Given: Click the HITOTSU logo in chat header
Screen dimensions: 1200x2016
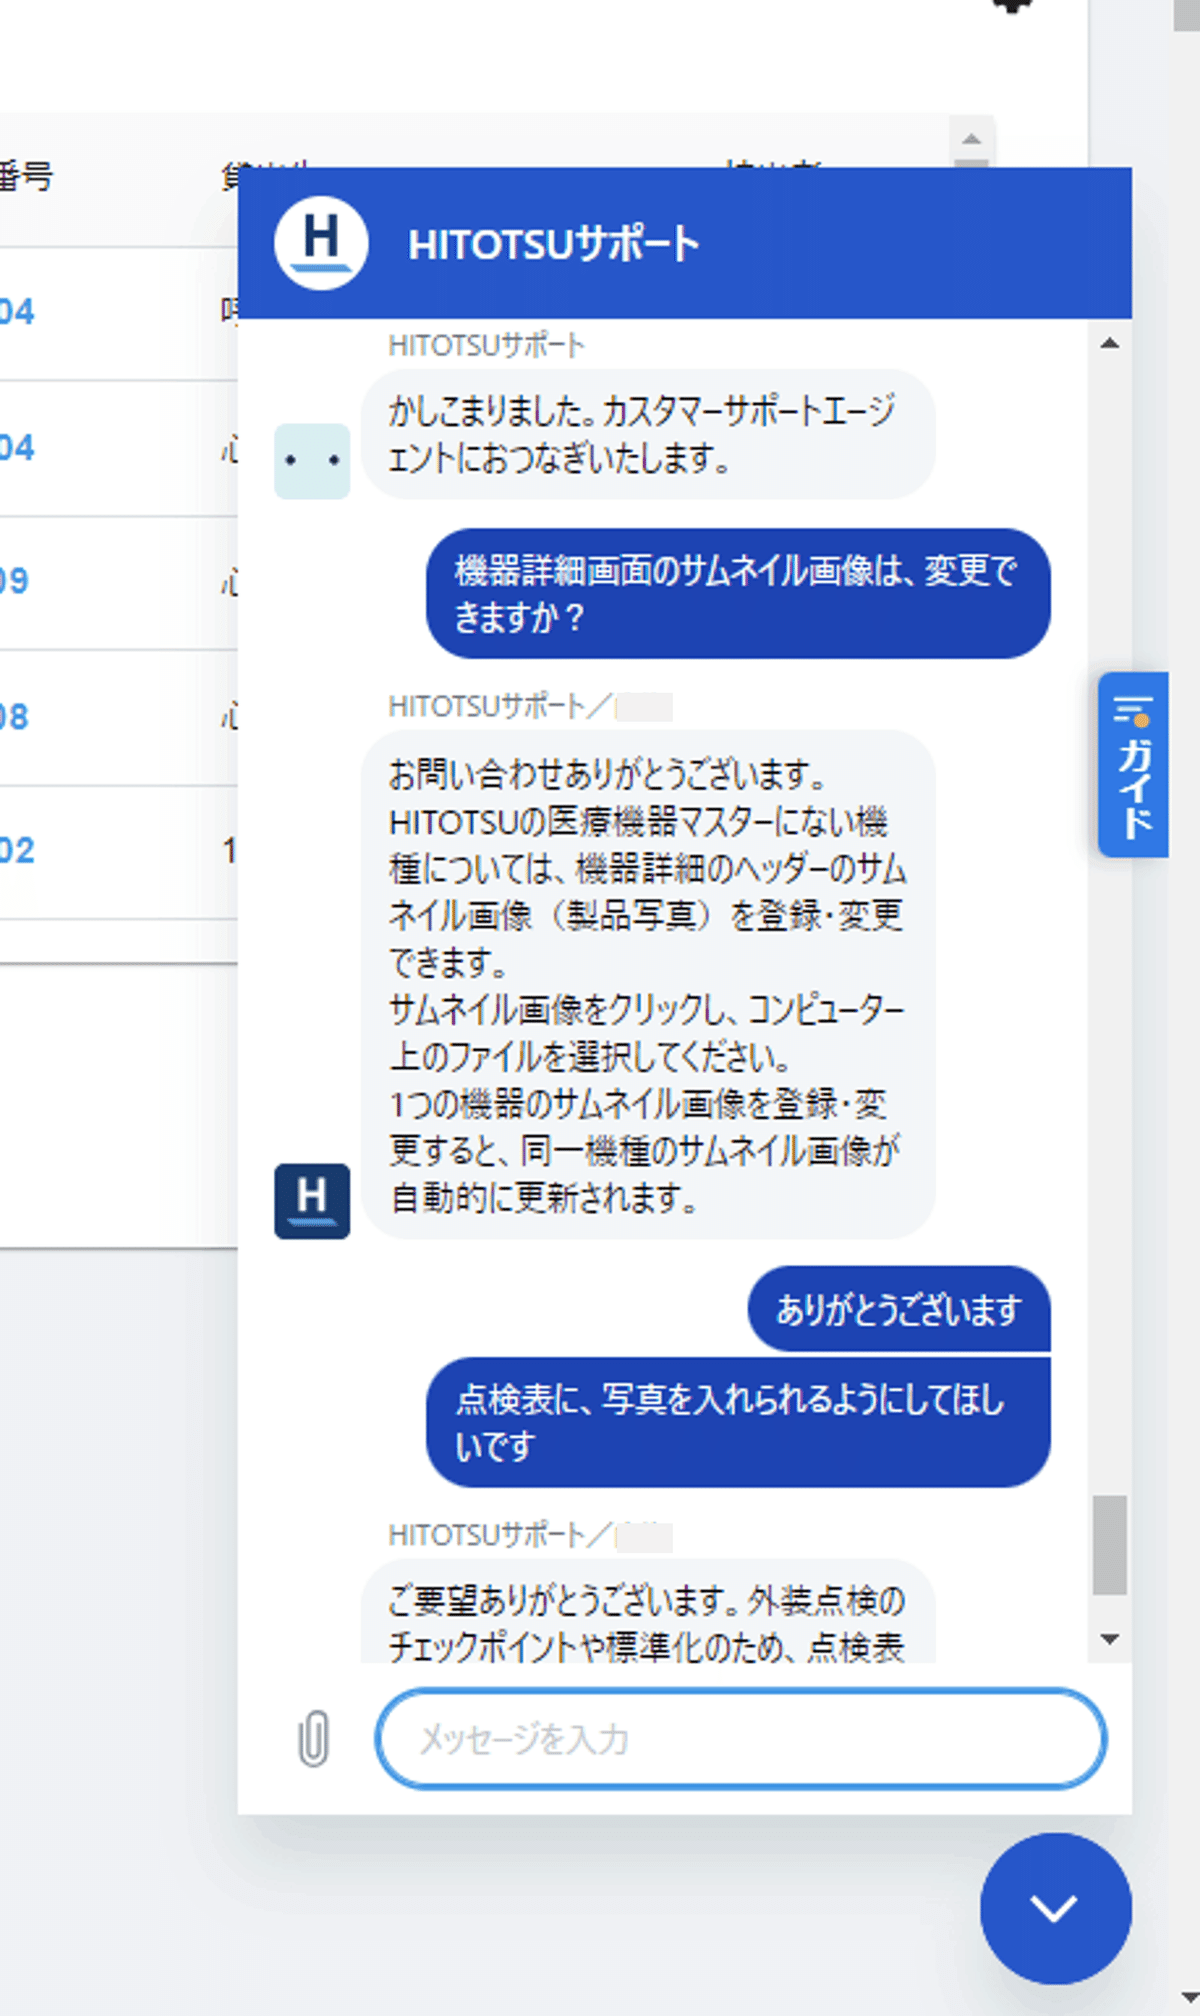Looking at the screenshot, I should pos(321,243).
